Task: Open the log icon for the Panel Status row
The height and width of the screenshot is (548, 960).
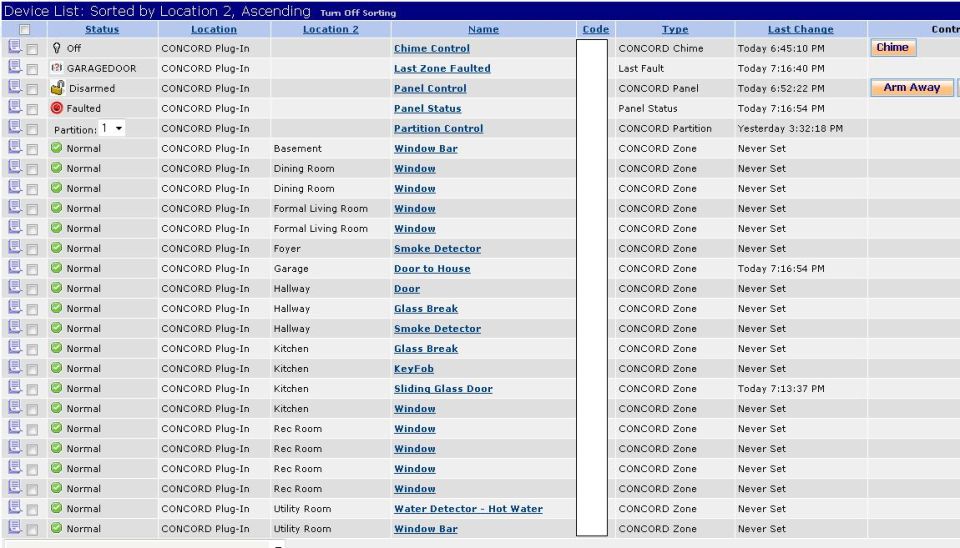Action: point(15,107)
